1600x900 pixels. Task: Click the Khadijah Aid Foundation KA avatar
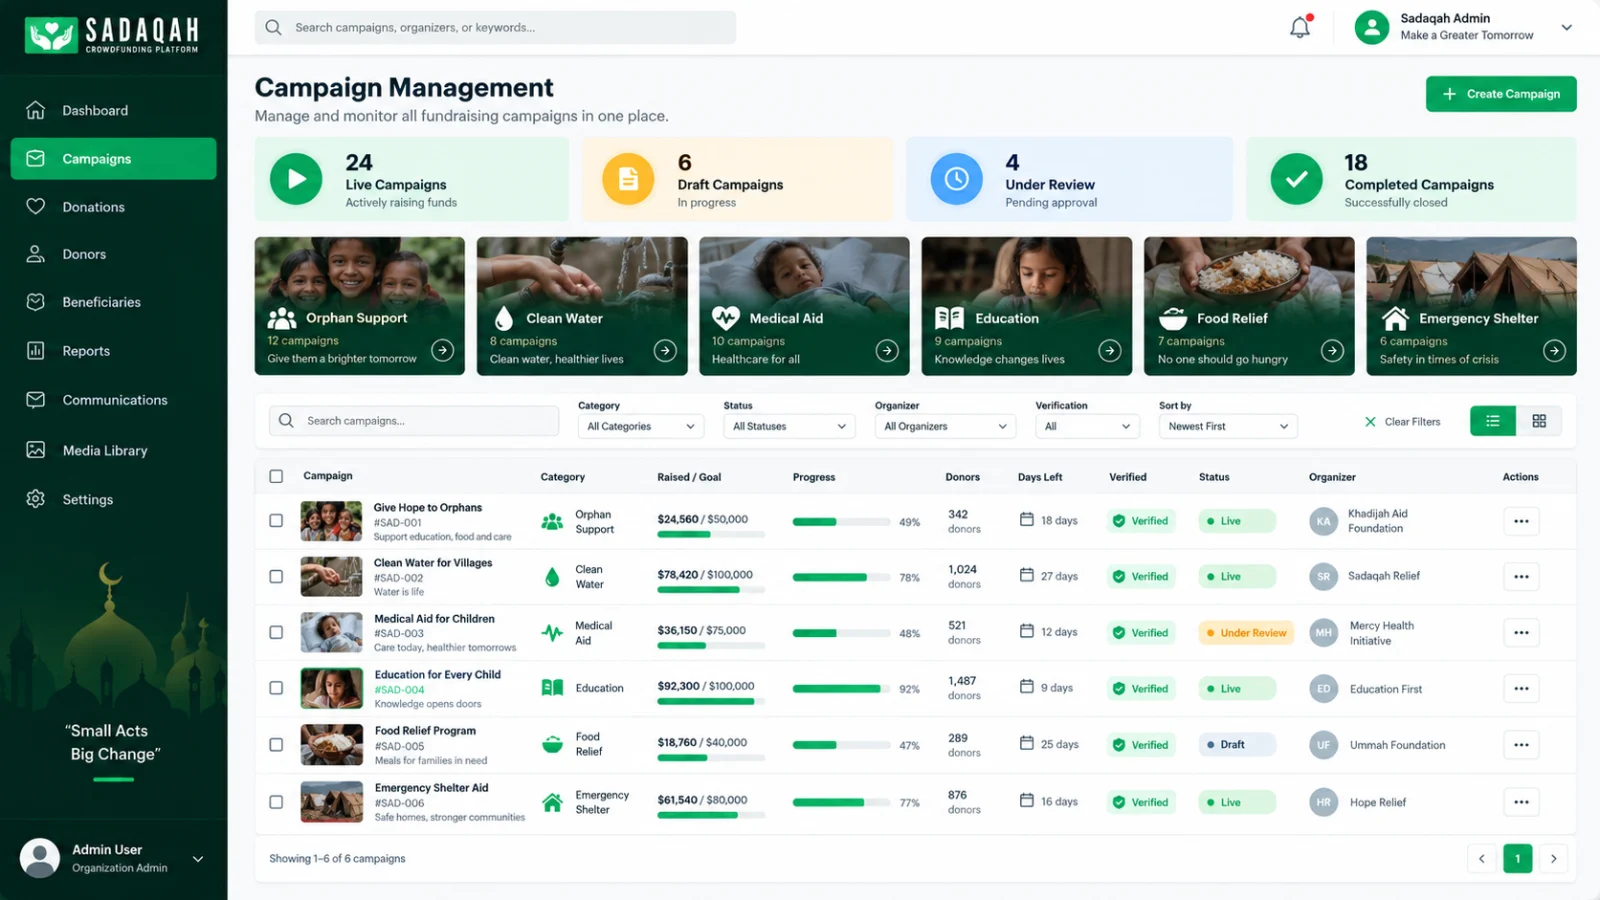pos(1323,521)
